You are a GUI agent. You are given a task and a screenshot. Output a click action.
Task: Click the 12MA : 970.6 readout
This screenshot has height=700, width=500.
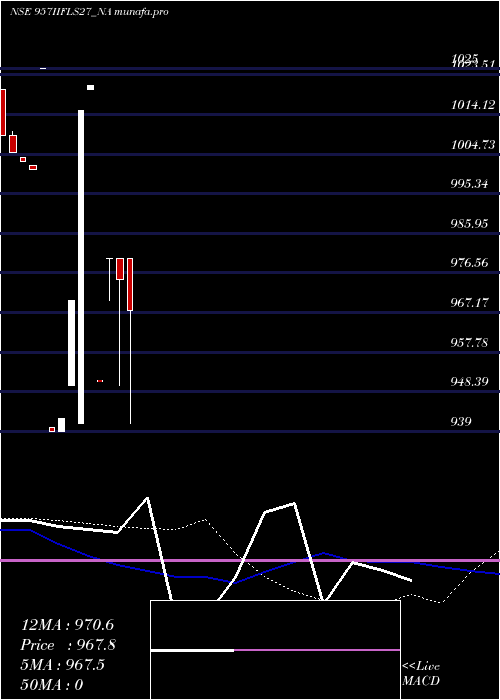coord(67,625)
